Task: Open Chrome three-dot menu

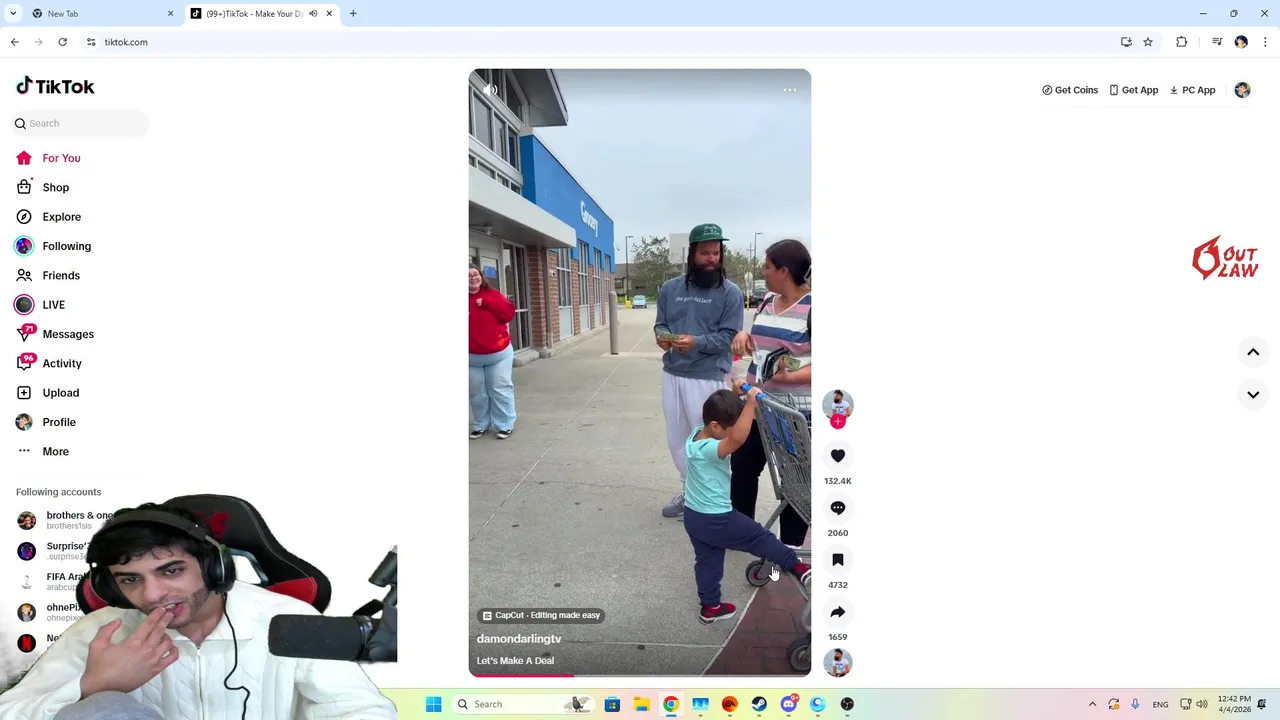Action: [x=1266, y=42]
